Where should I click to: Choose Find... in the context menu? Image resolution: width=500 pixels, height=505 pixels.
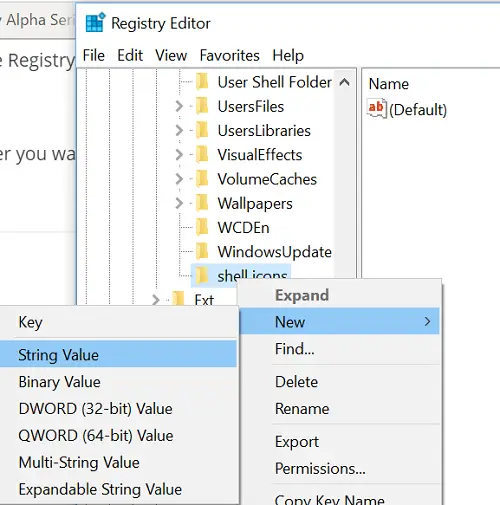click(340, 349)
